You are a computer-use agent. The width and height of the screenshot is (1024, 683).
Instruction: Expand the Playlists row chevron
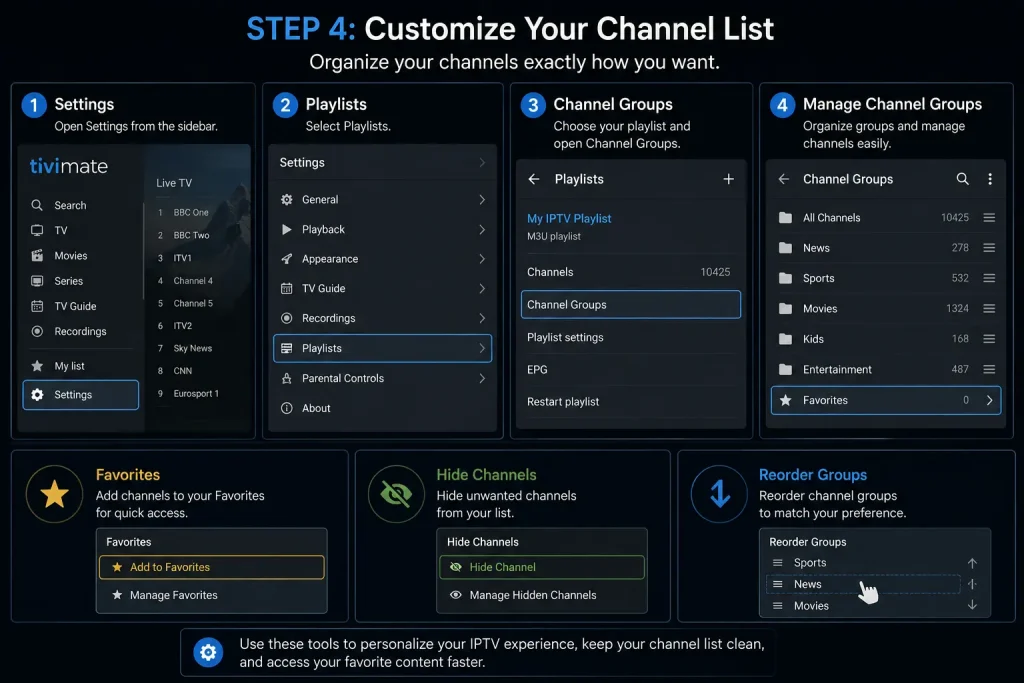click(482, 348)
